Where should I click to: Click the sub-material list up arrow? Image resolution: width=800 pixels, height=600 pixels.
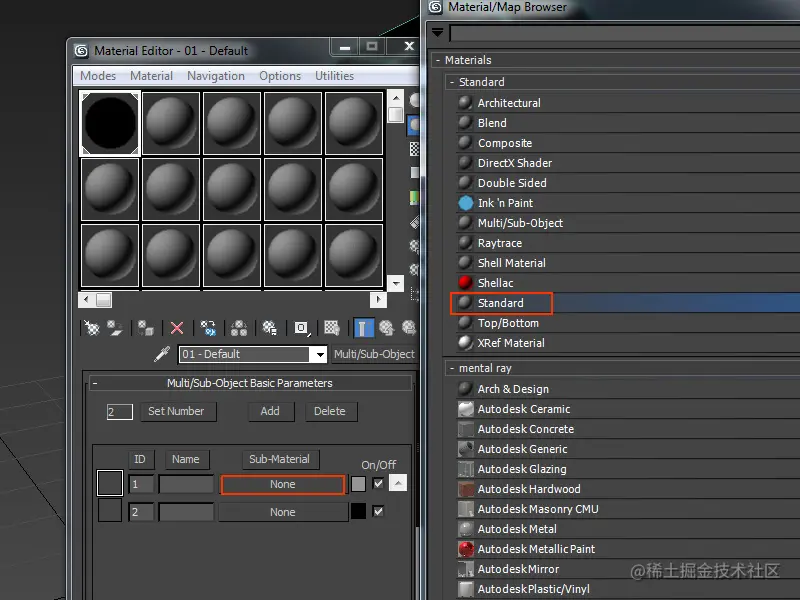point(397,483)
